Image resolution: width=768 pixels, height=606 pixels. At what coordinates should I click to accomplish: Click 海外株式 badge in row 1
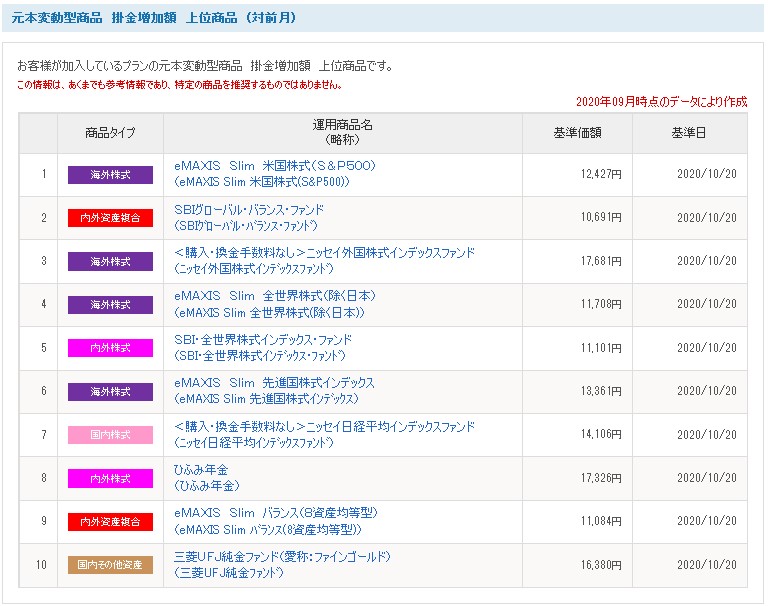tap(110, 175)
